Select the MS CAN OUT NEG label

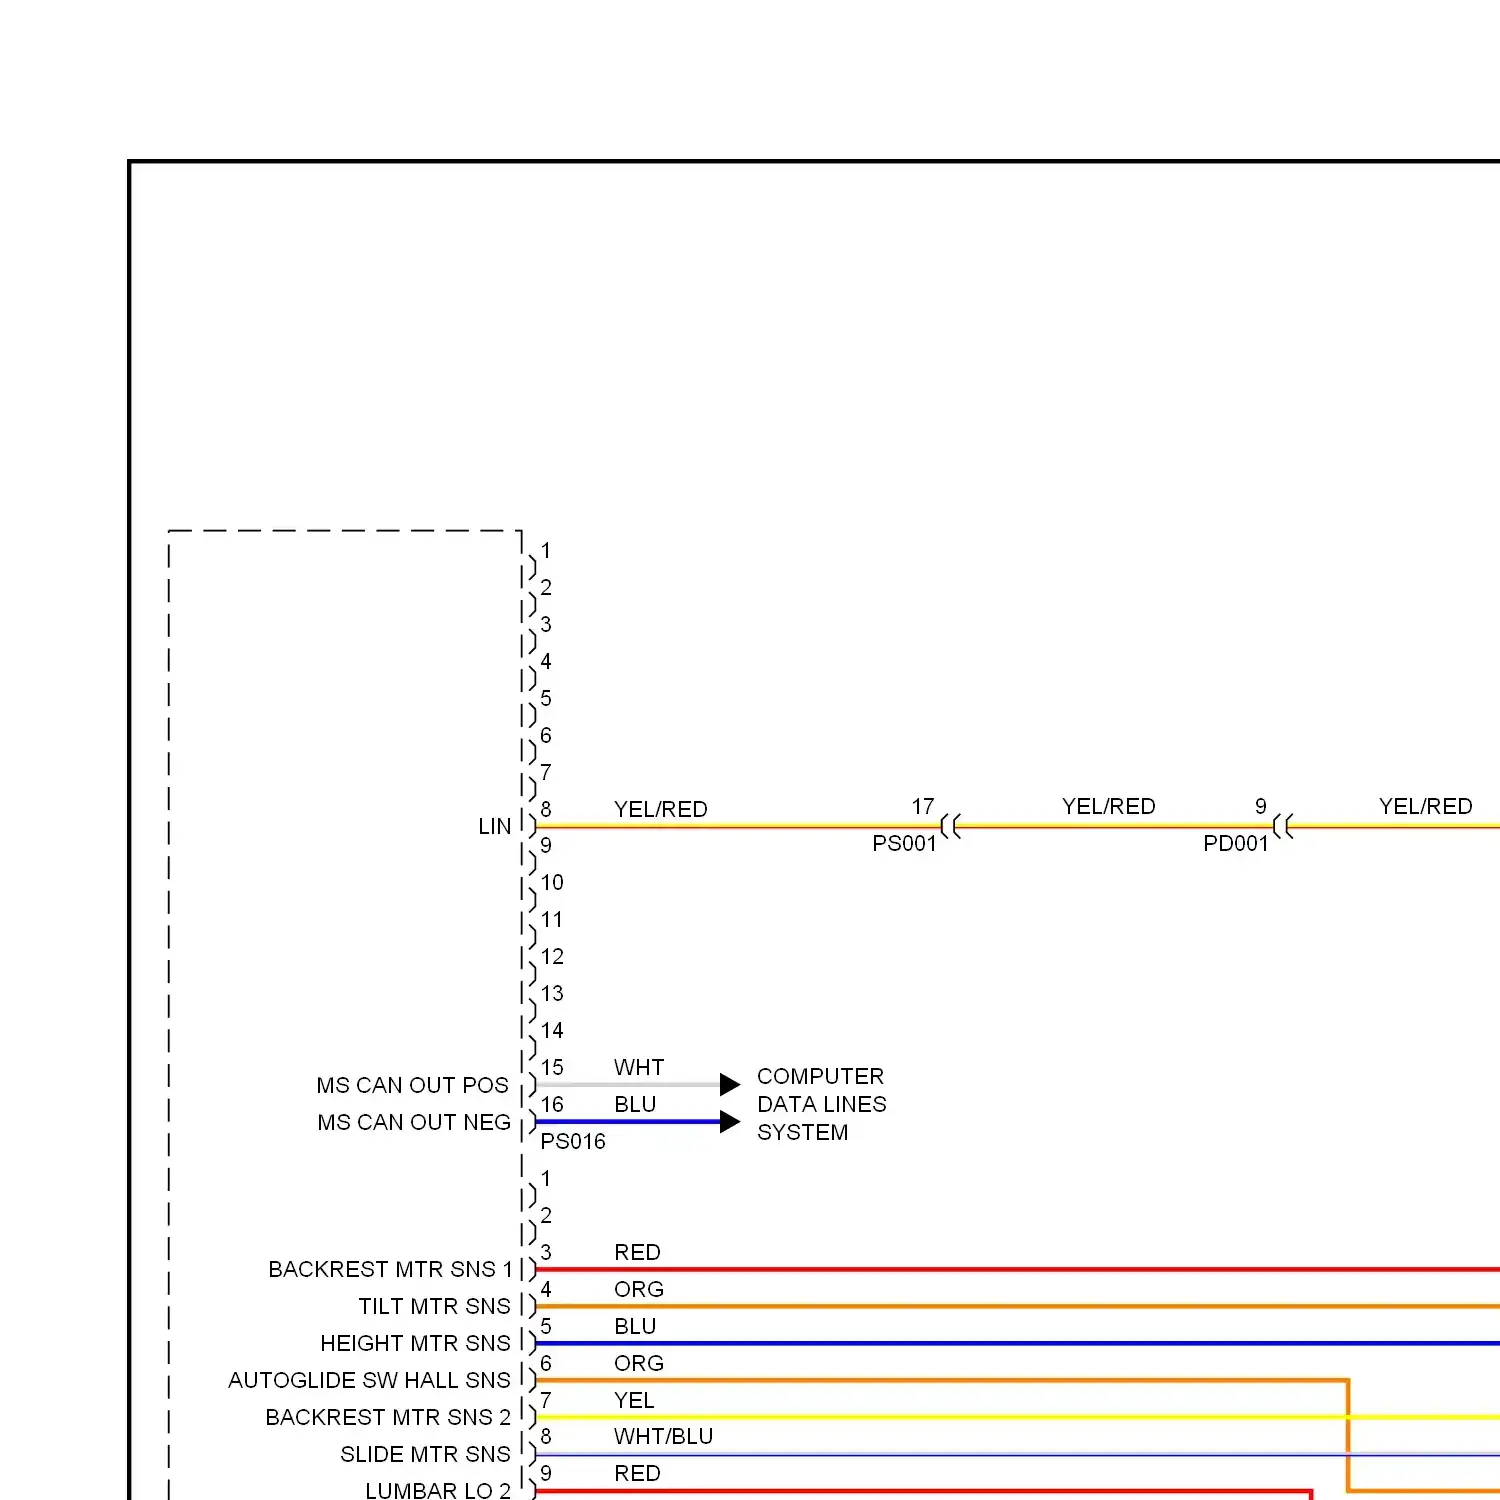(x=414, y=1122)
